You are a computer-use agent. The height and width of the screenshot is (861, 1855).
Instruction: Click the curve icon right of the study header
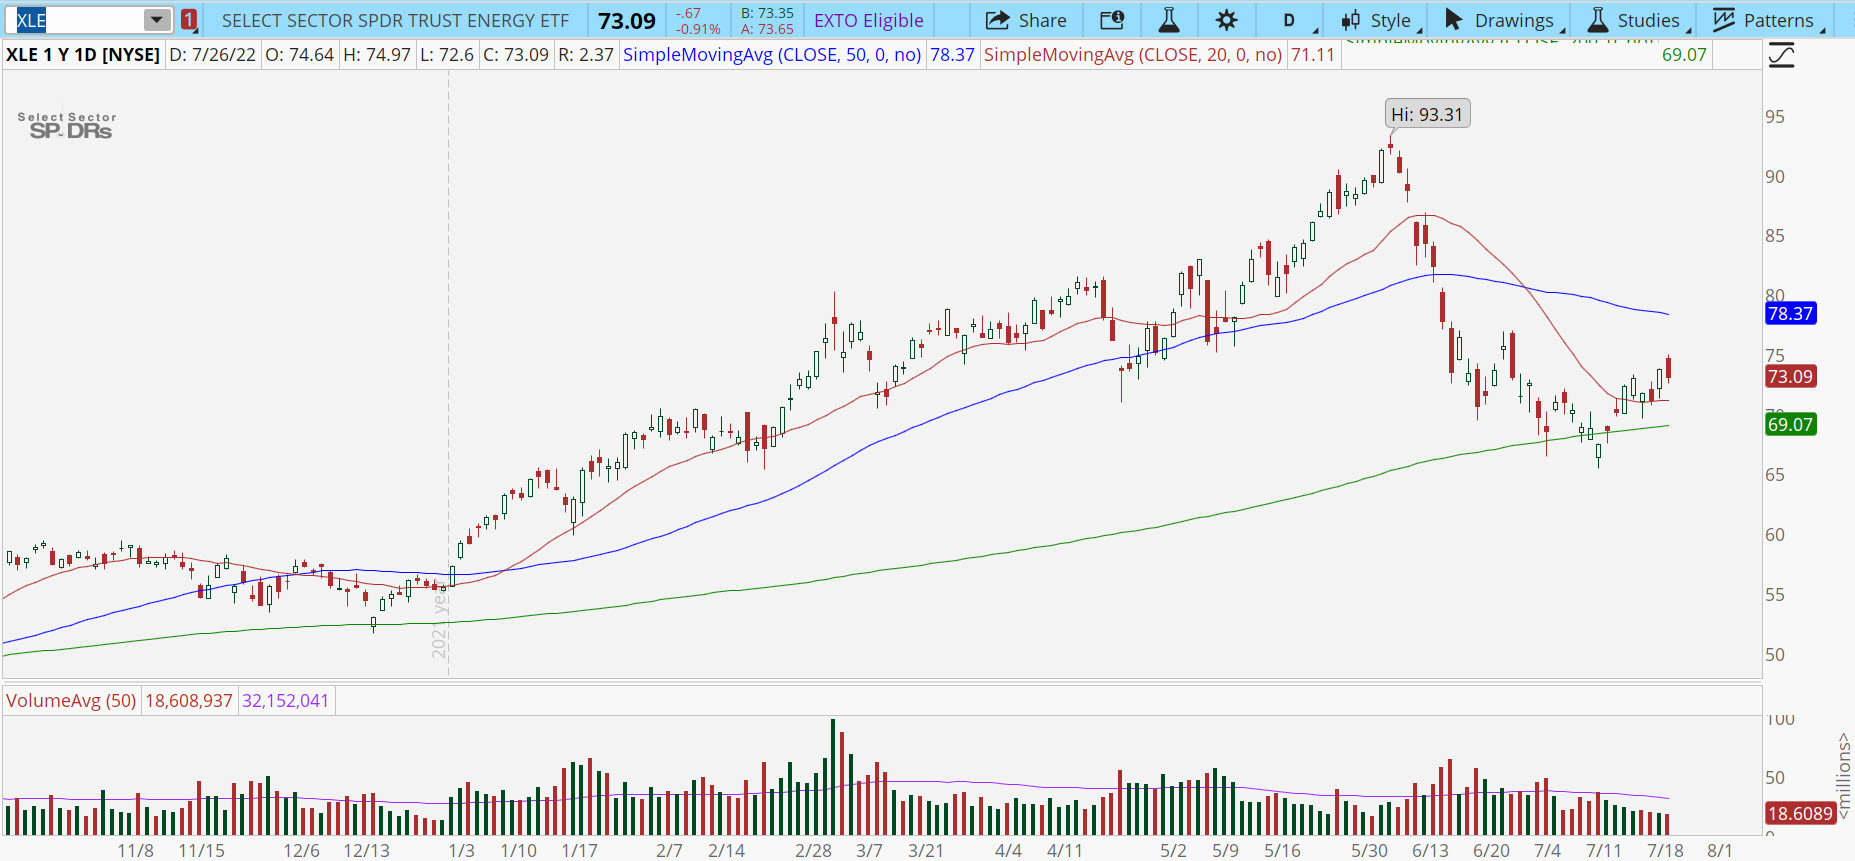[x=1782, y=56]
